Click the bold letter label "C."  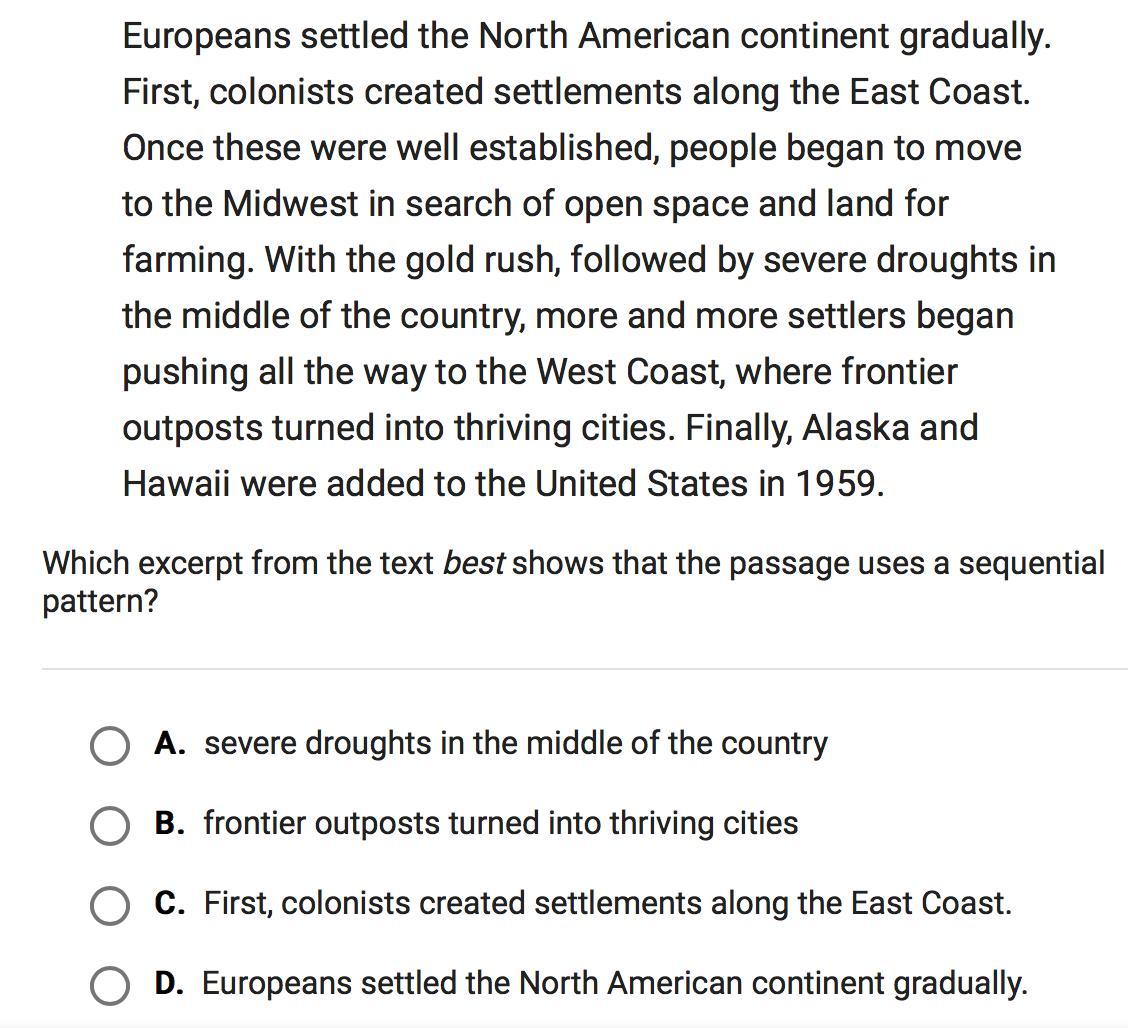coord(169,904)
